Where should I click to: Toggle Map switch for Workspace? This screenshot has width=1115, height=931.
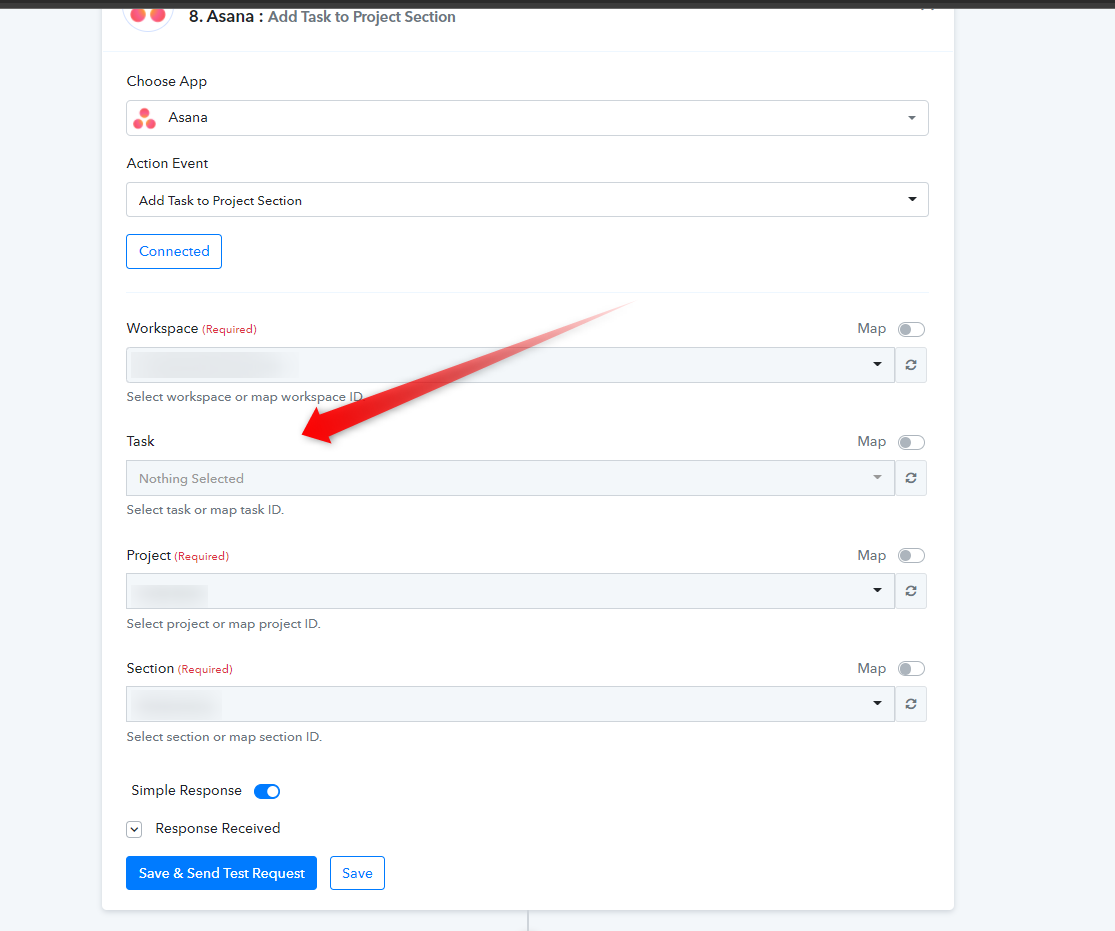[x=911, y=329]
